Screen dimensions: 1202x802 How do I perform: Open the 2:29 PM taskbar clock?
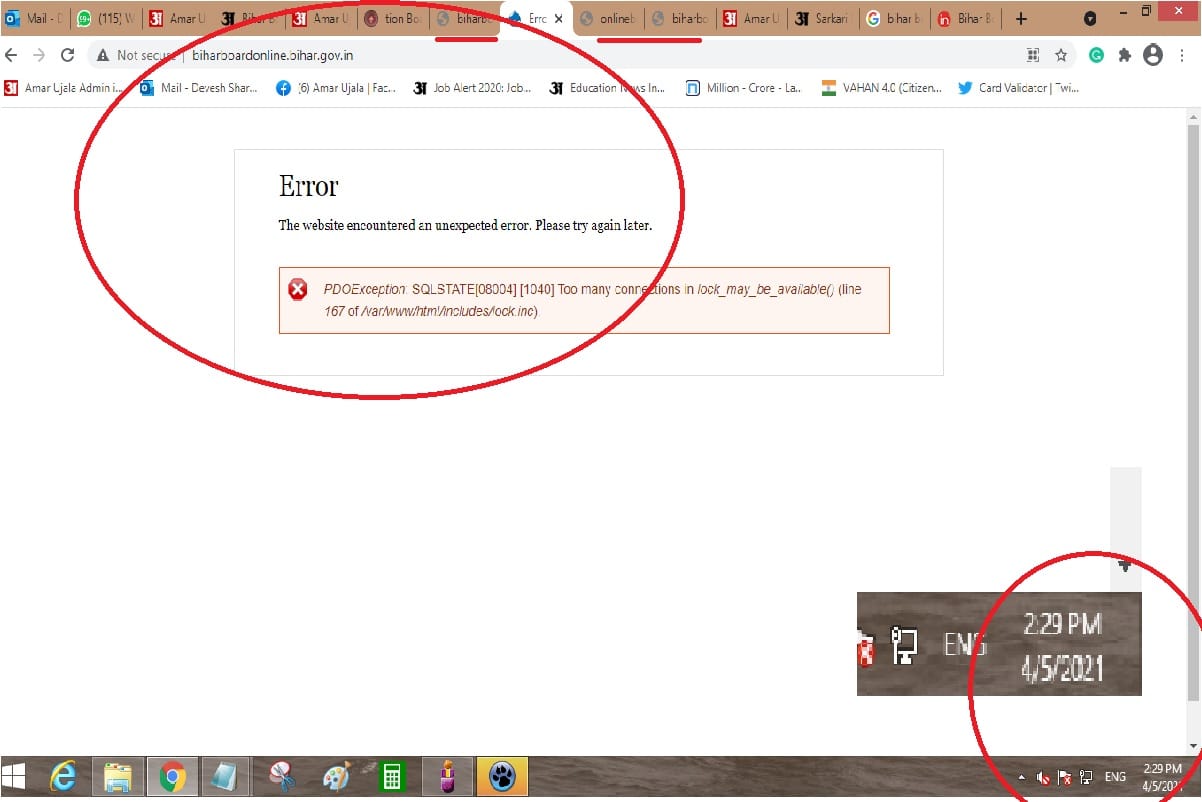(x=1162, y=777)
